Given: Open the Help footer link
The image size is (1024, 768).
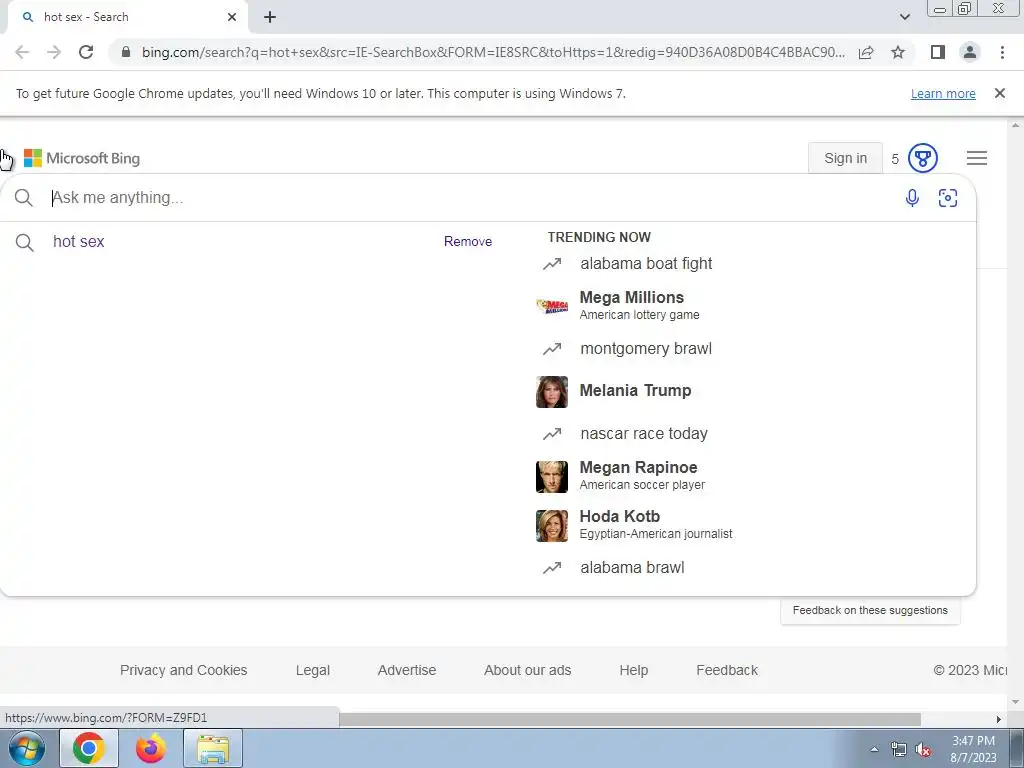Looking at the screenshot, I should coord(633,670).
